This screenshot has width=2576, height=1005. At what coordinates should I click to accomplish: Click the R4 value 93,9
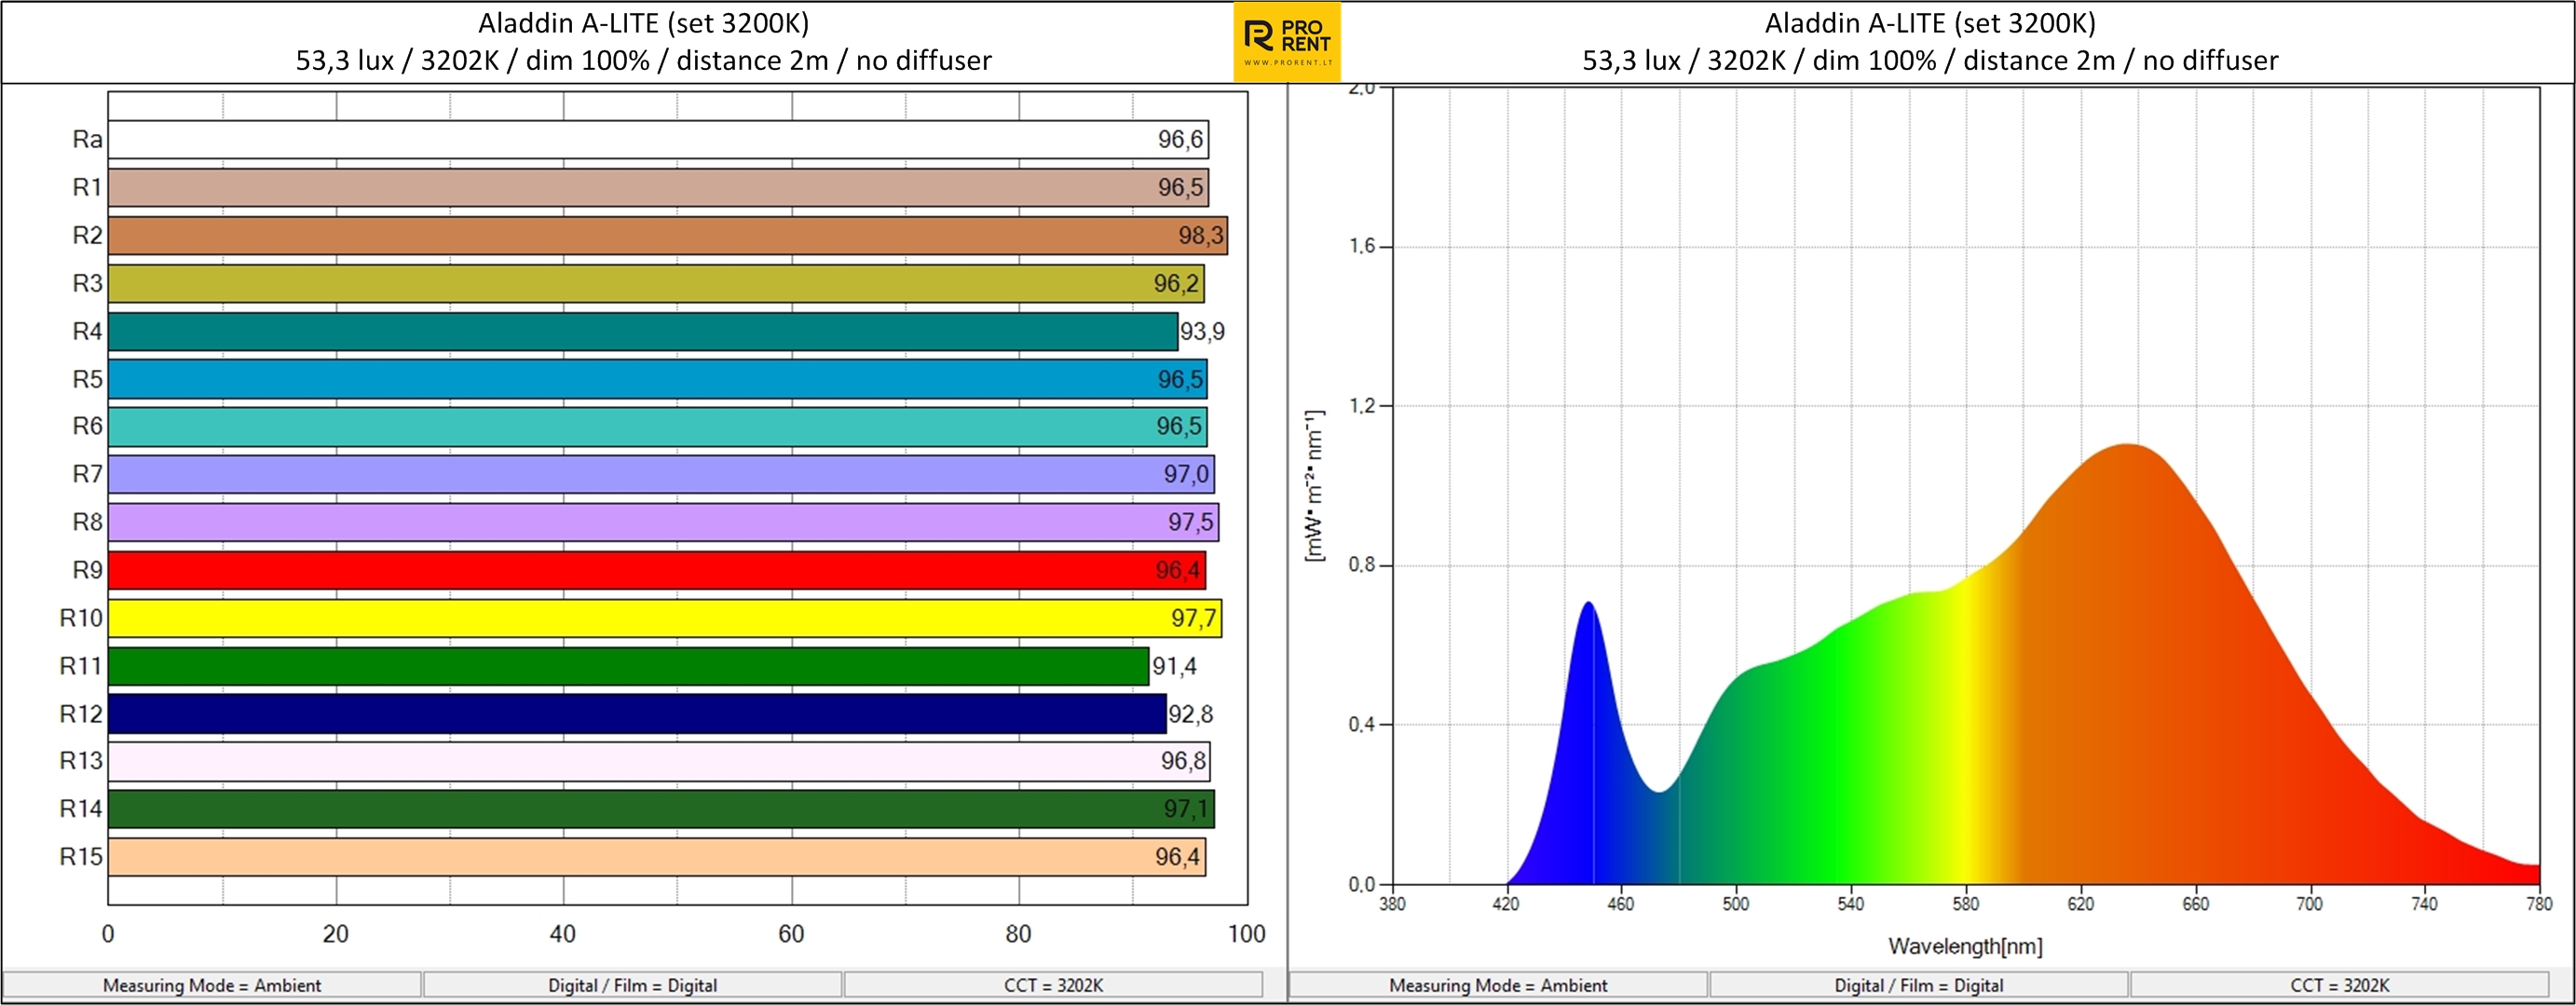click(x=1203, y=331)
